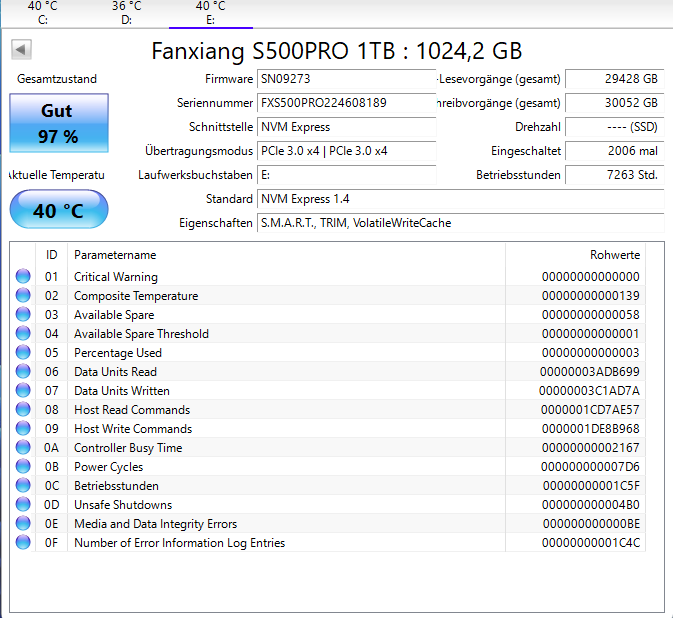Image resolution: width=673 pixels, height=618 pixels.
Task: Click the Gut 97 % health status button
Action: click(x=59, y=123)
